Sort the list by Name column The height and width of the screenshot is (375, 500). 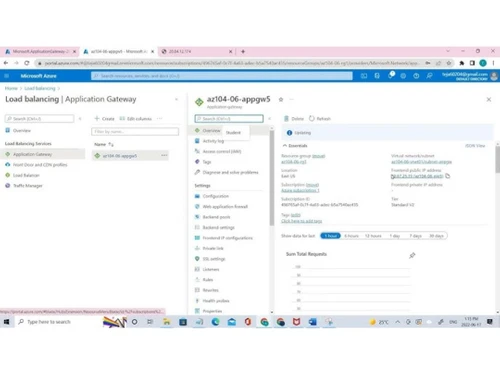point(104,144)
